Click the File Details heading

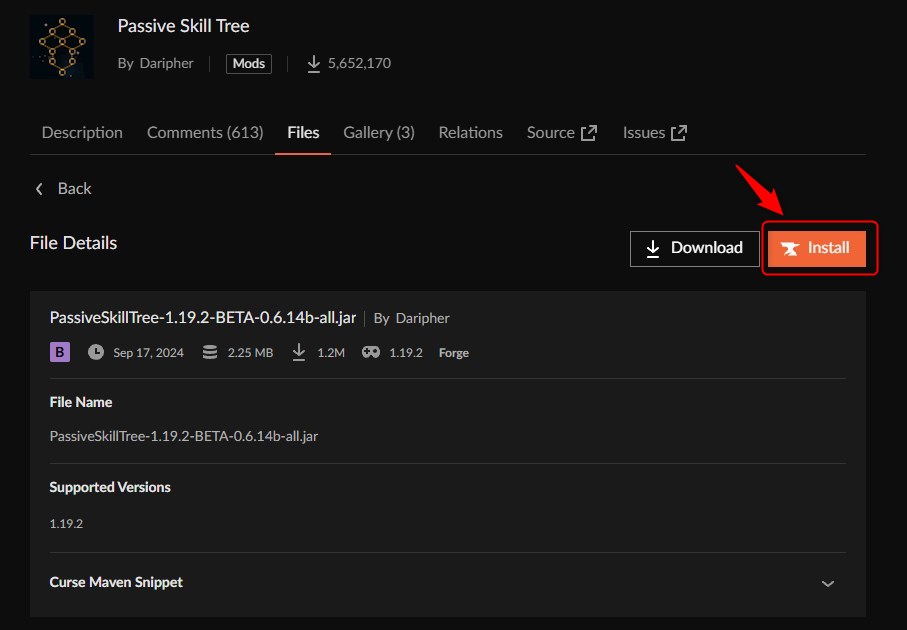pos(73,243)
